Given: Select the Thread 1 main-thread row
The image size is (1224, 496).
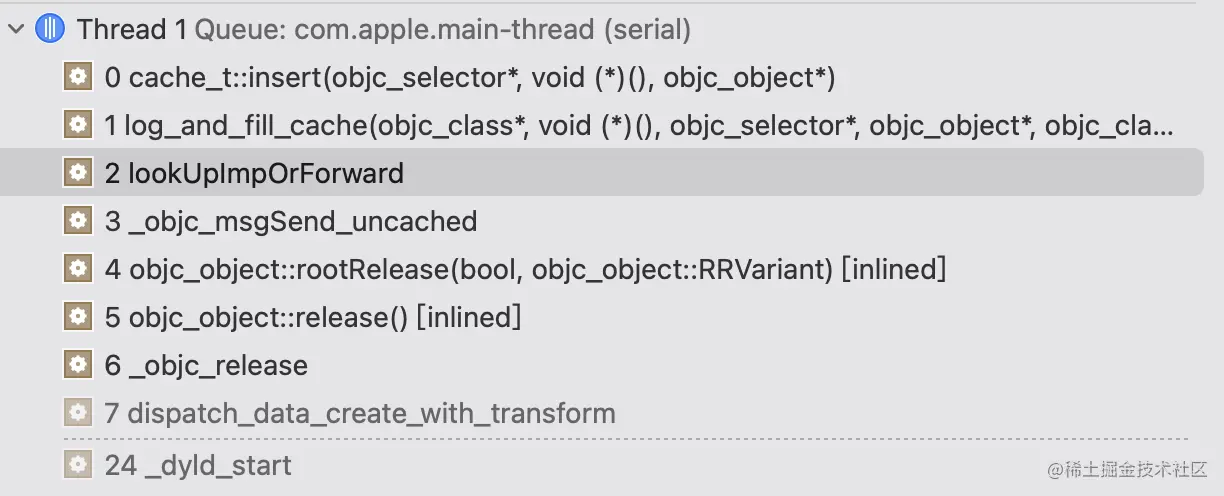Looking at the screenshot, I should pyautogui.click(x=384, y=30).
